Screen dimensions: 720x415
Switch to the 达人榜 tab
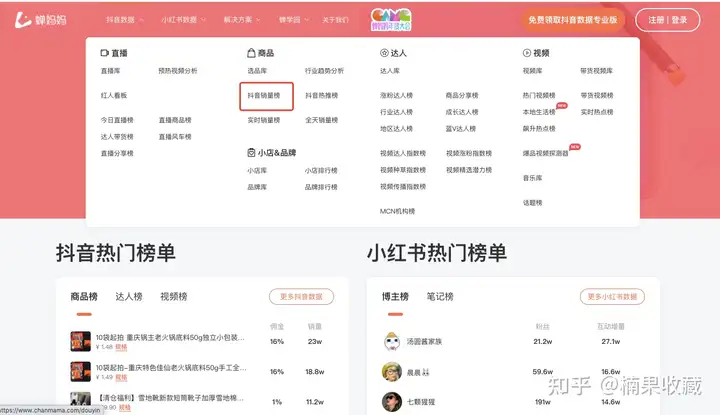tap(129, 297)
